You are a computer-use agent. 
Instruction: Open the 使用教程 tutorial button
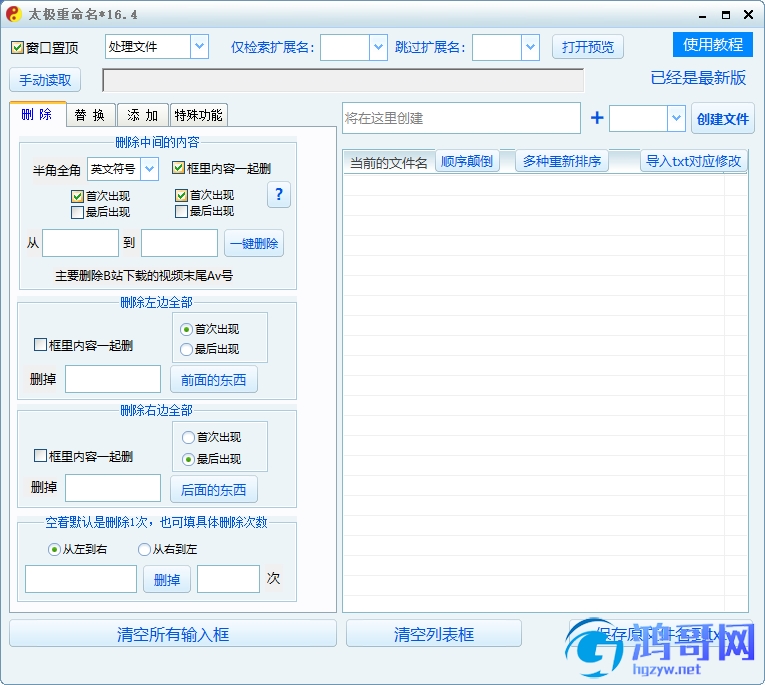pyautogui.click(x=713, y=44)
